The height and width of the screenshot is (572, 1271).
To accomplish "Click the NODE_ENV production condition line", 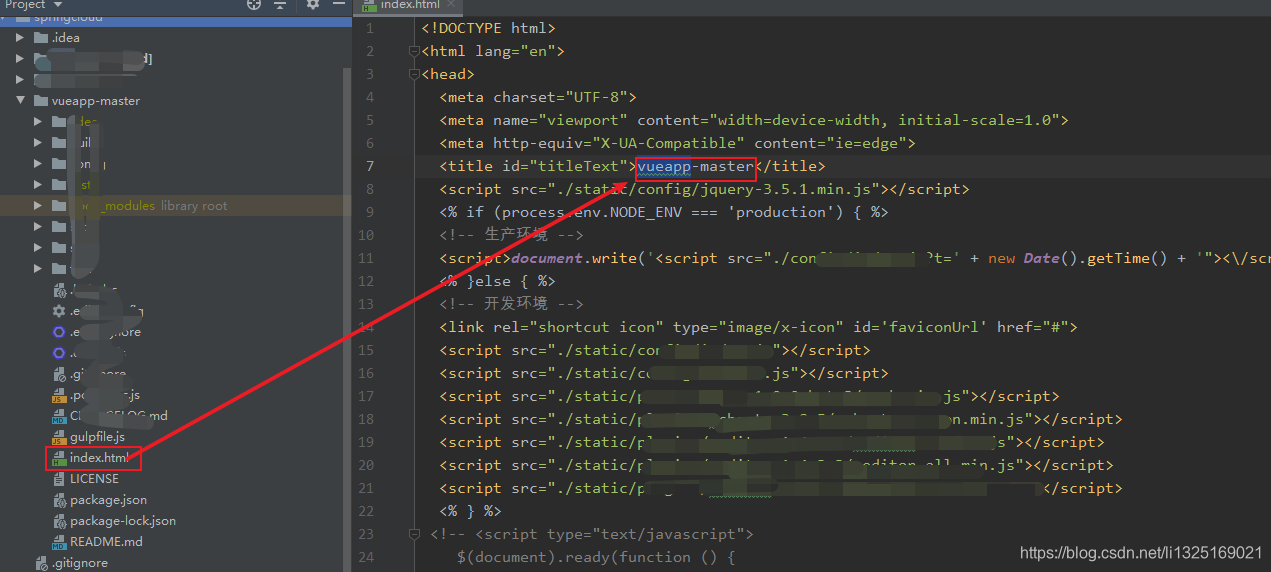I will pyautogui.click(x=664, y=212).
